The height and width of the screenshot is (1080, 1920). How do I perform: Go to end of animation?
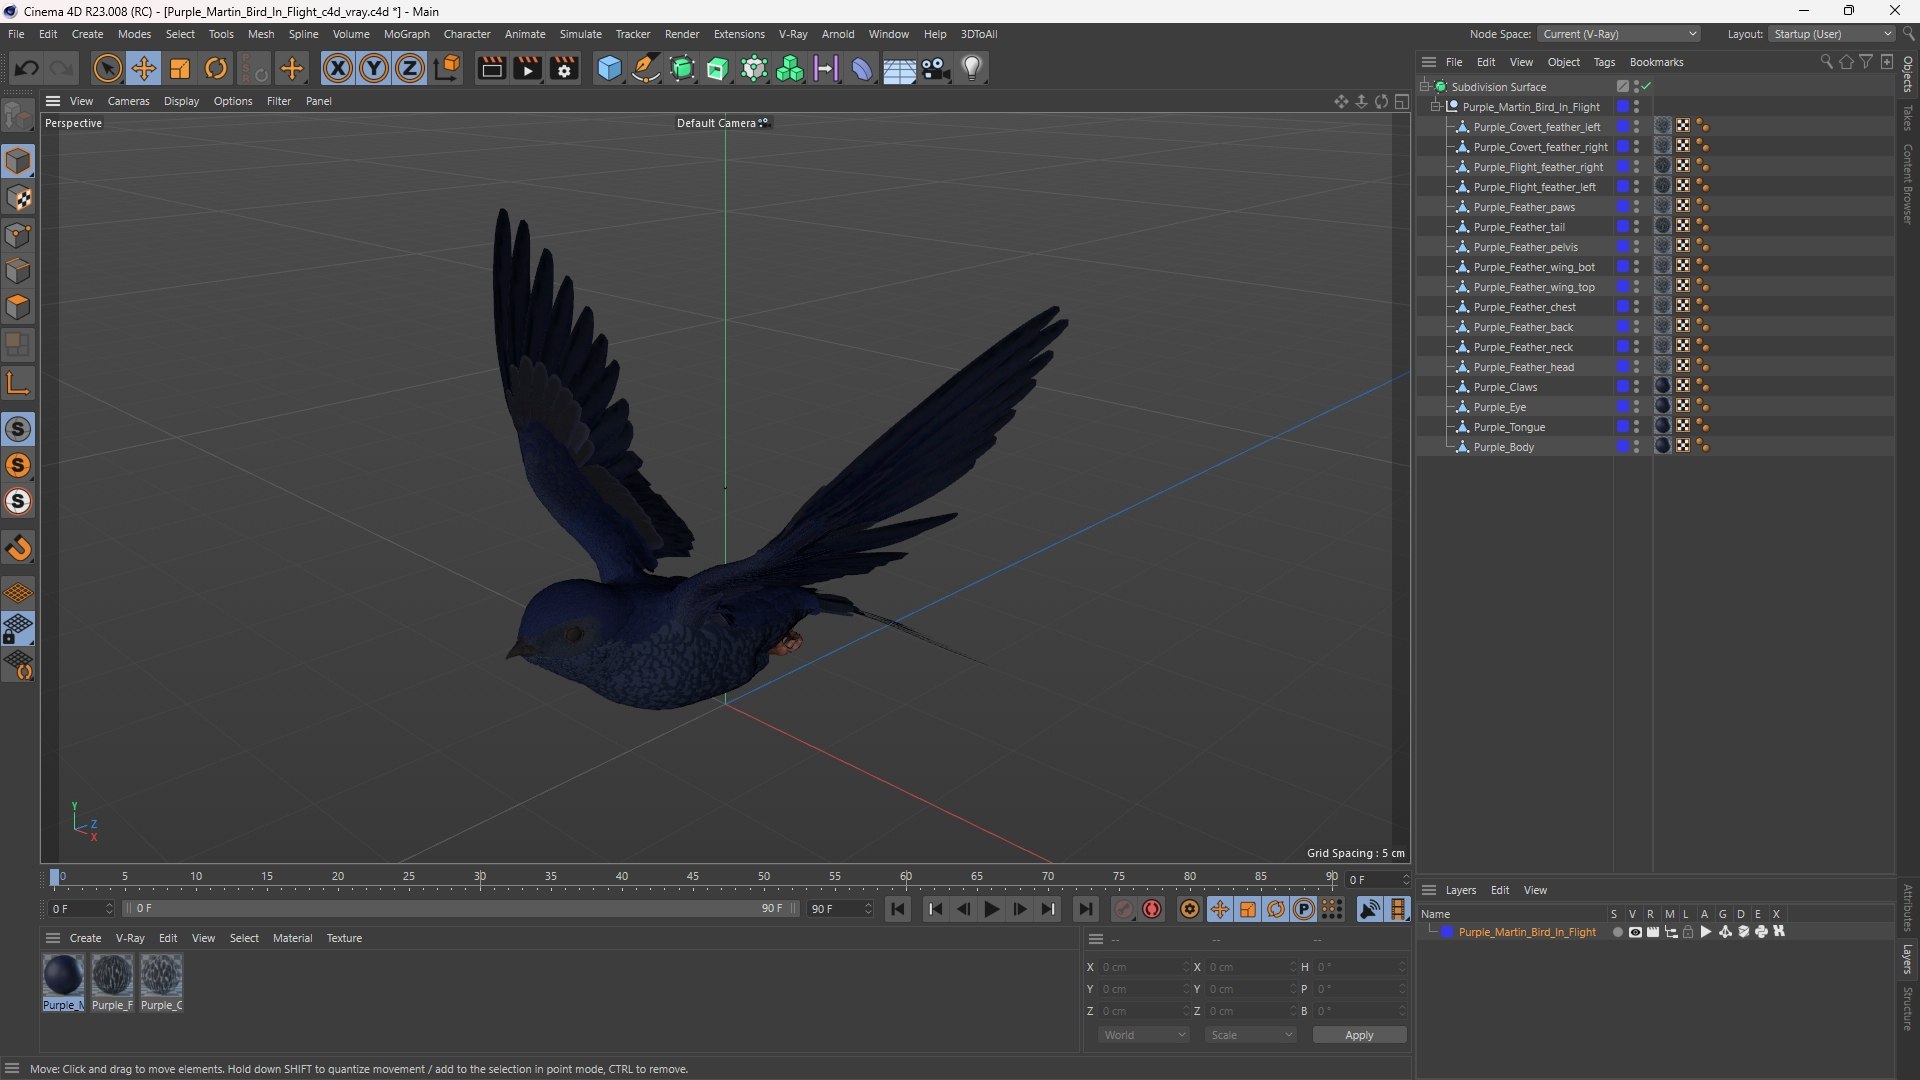tap(1085, 909)
